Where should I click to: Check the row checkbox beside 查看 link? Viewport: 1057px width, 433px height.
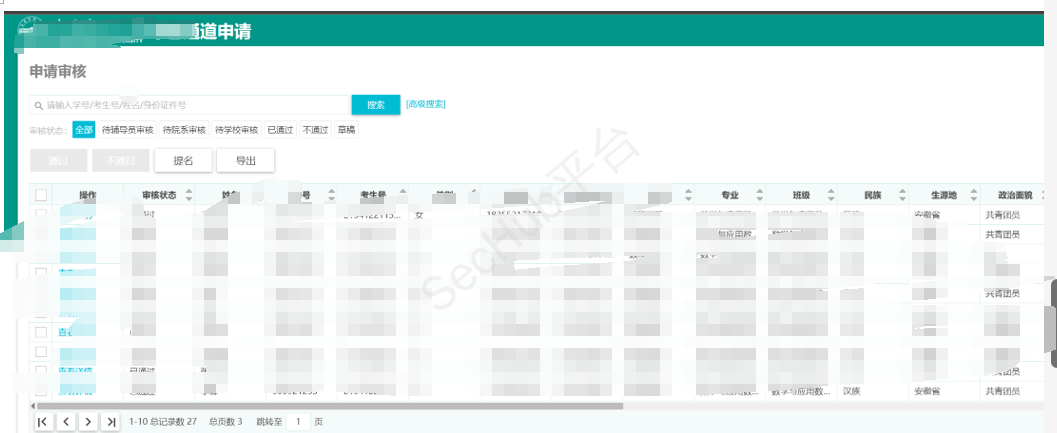pyautogui.click(x=41, y=332)
